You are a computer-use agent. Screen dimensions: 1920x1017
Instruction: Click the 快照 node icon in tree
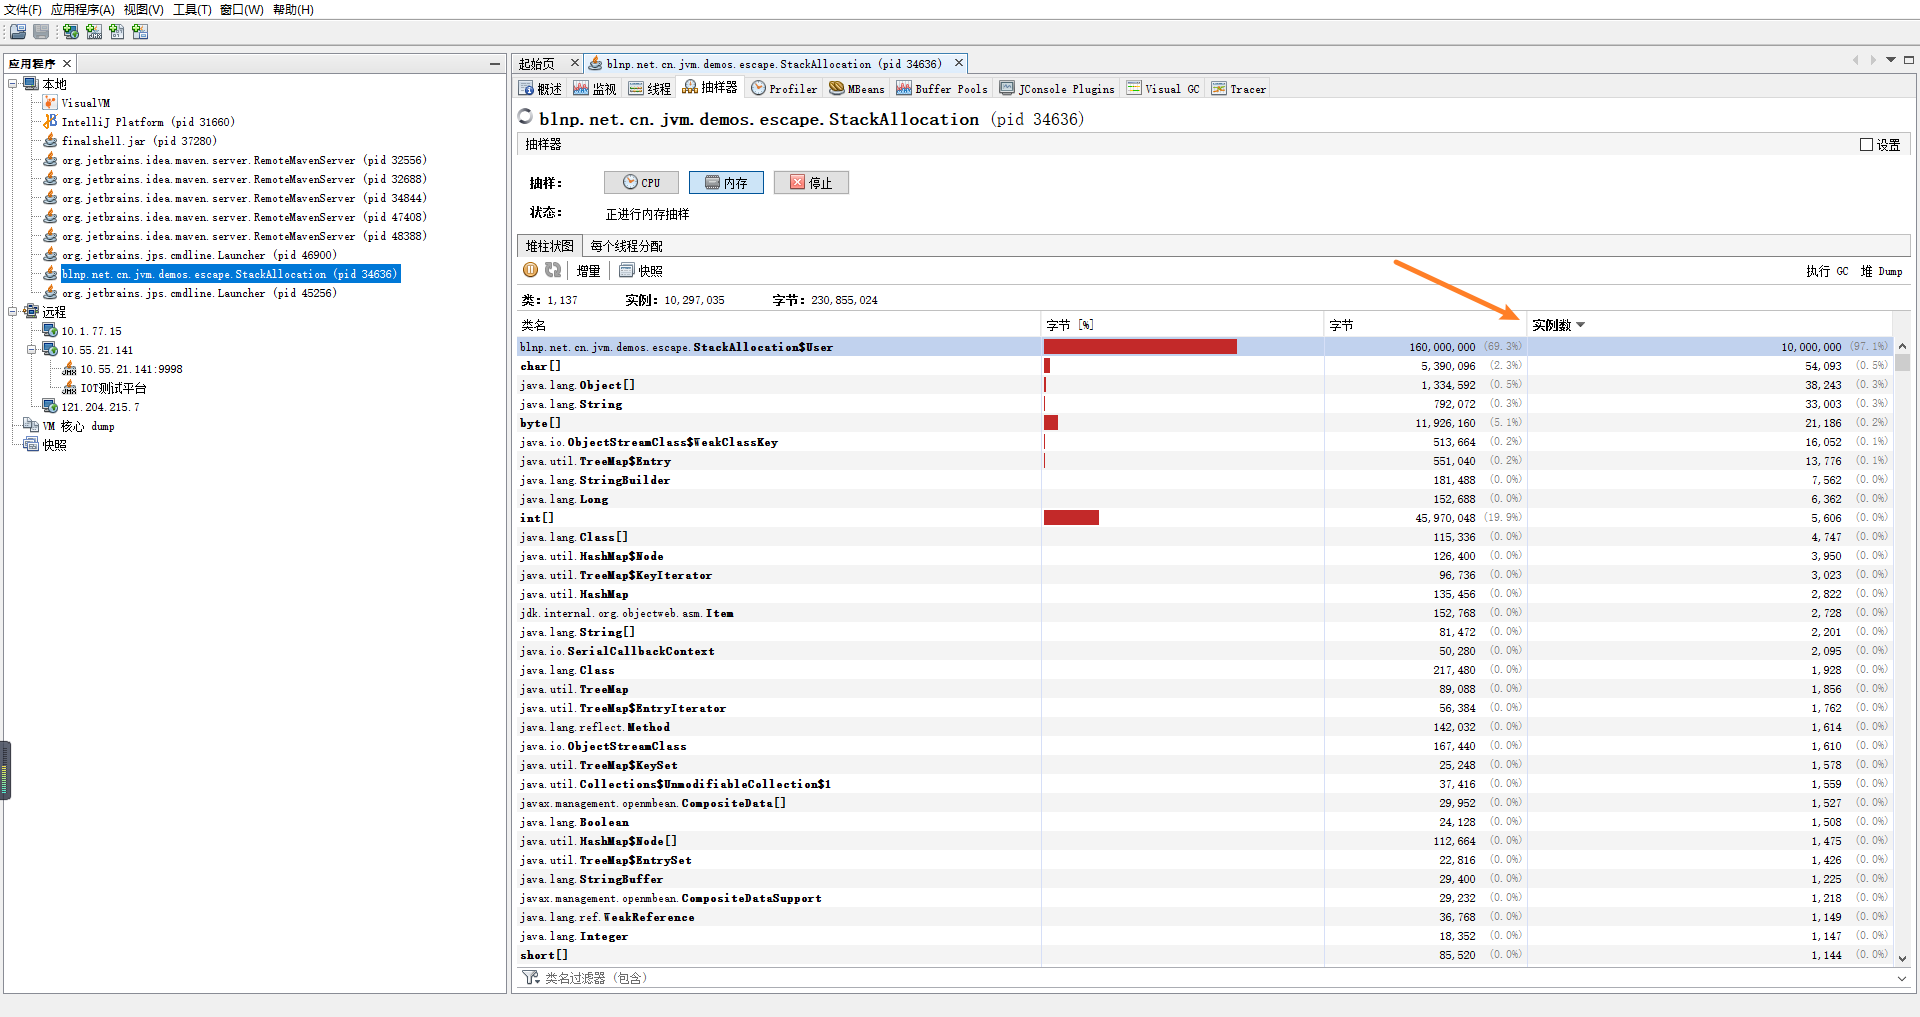(31, 445)
